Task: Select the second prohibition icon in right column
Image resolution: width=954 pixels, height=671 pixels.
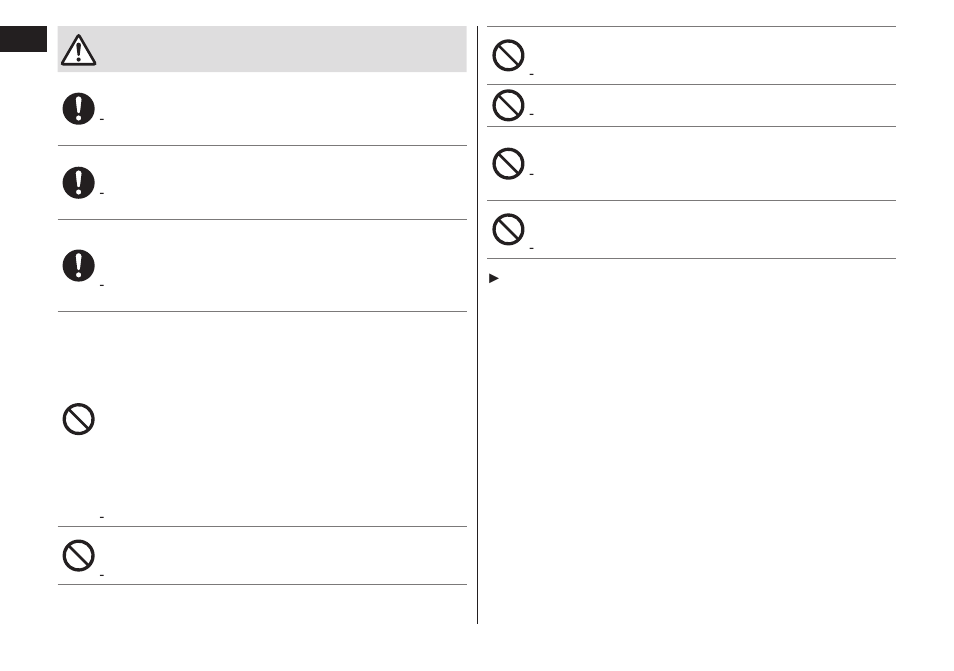Action: [x=508, y=105]
